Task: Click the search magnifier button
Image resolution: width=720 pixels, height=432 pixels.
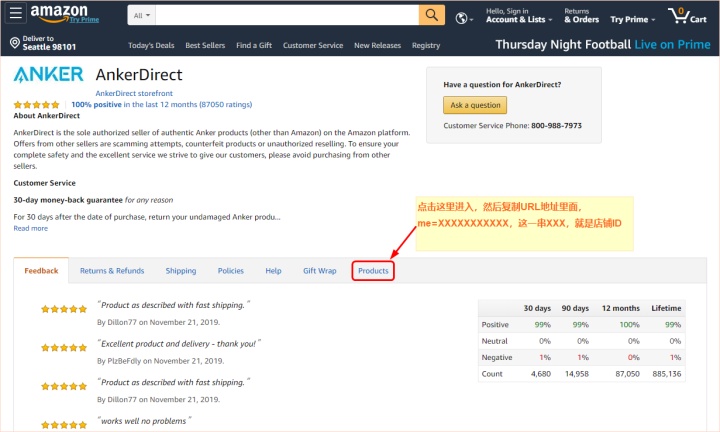Action: pos(432,15)
